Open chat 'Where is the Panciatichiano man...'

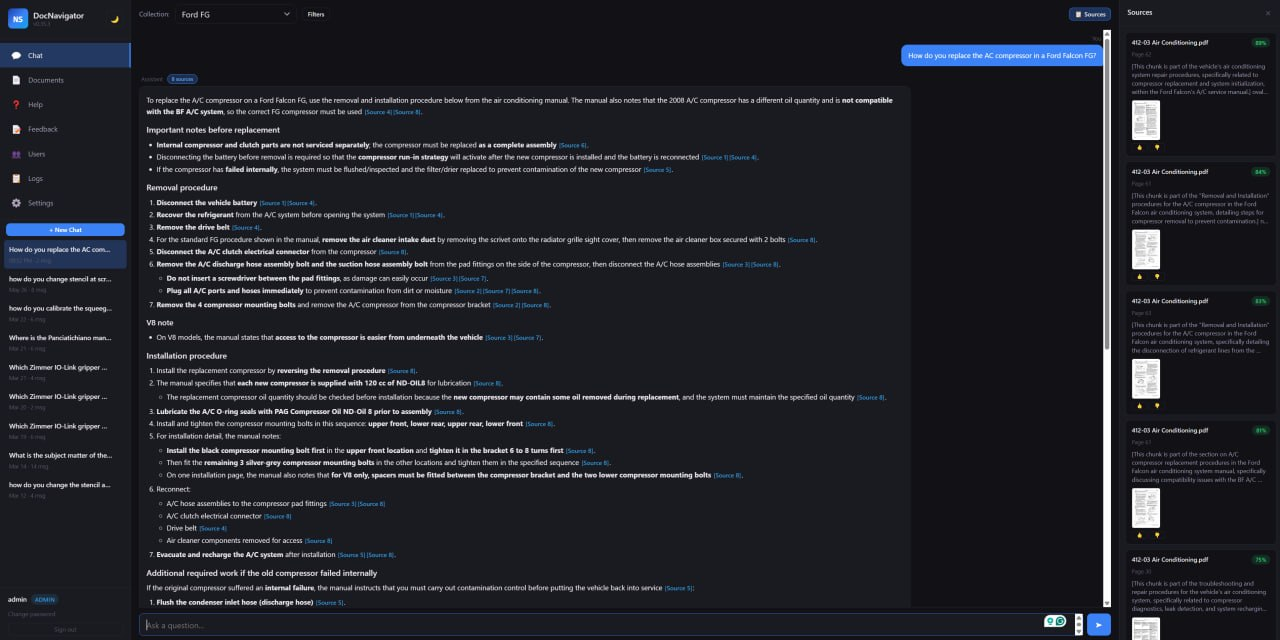point(65,341)
